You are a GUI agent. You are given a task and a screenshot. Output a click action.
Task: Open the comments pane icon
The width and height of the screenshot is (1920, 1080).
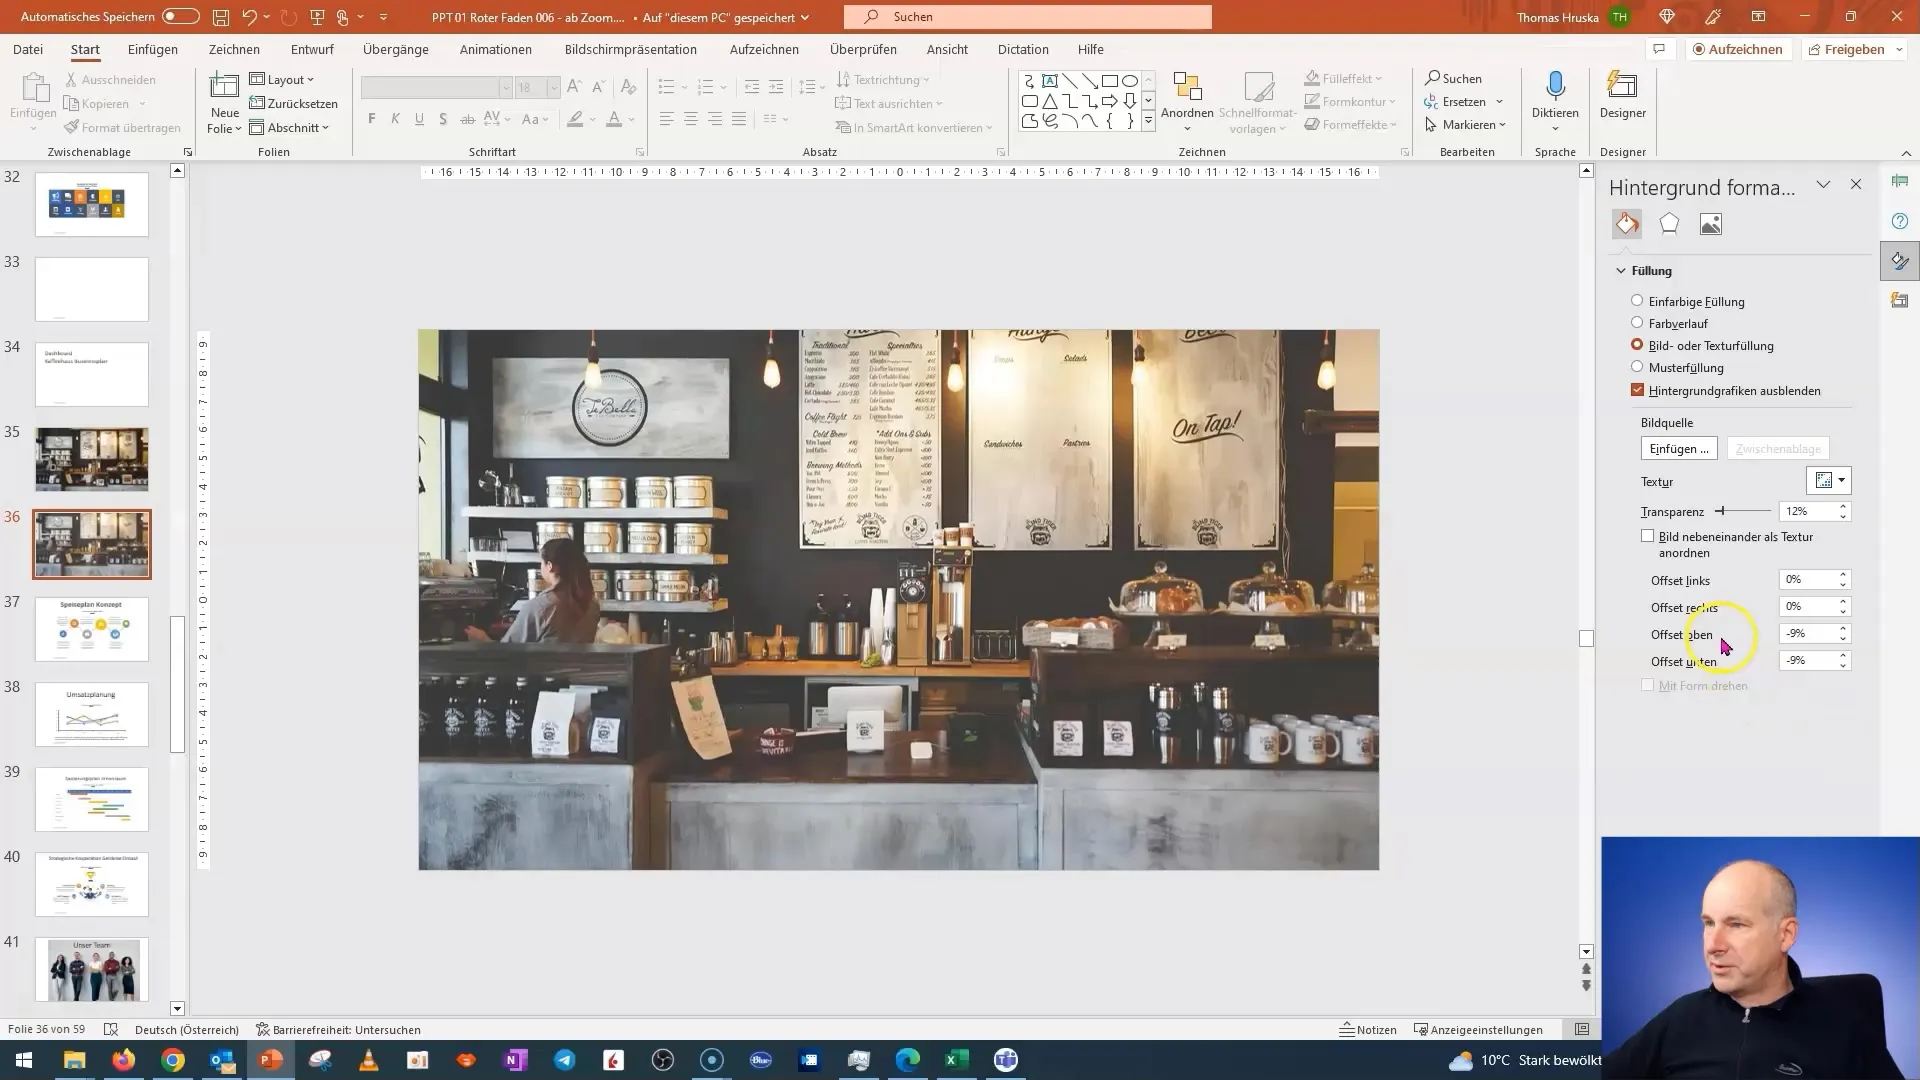(1659, 49)
